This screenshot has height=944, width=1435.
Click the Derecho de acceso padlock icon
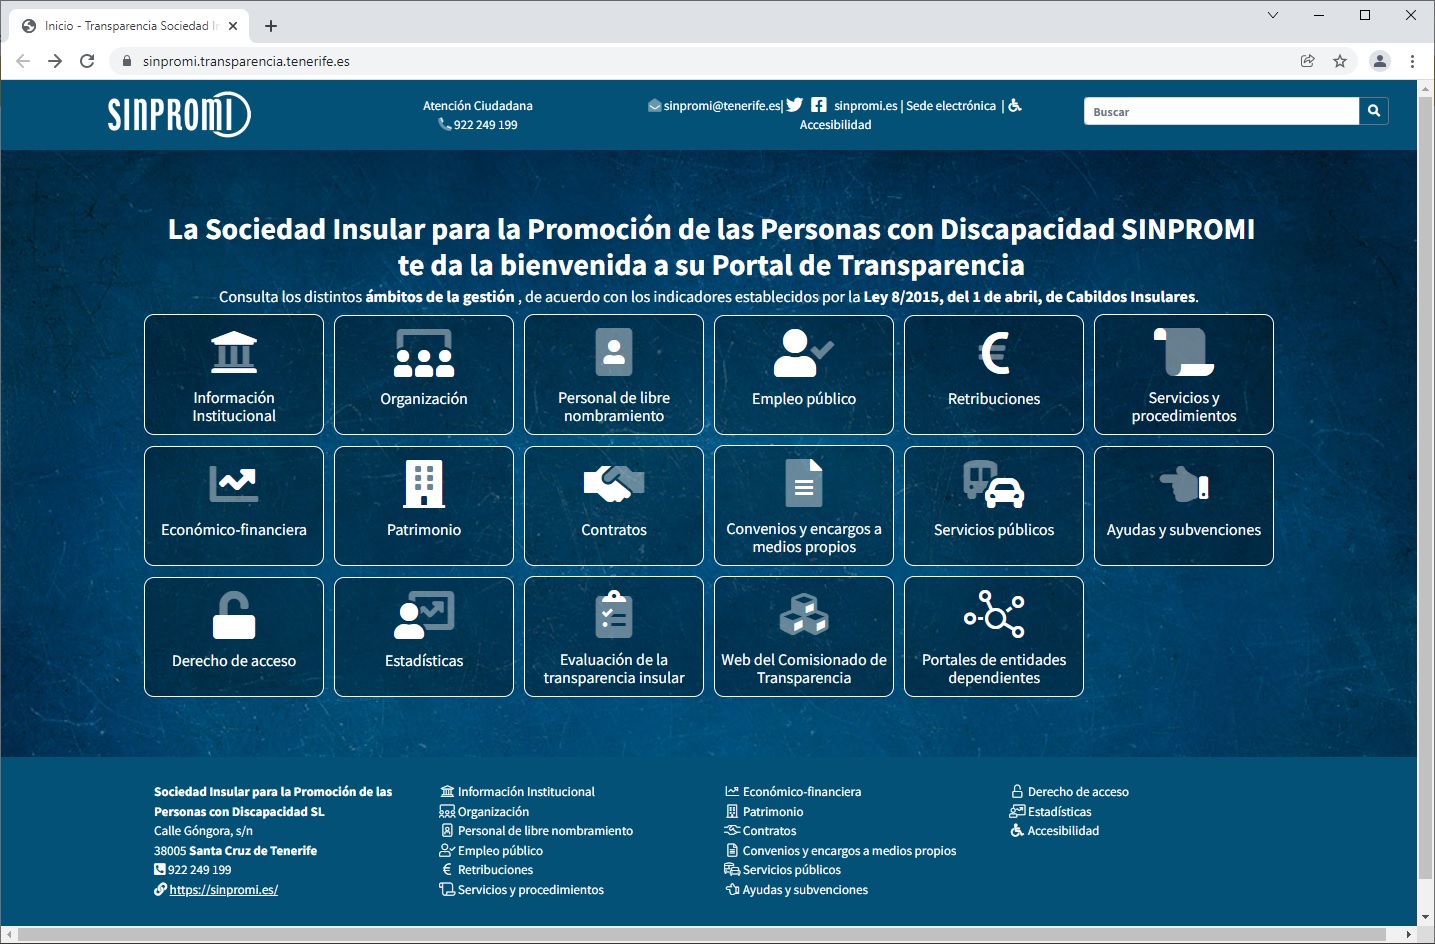233,615
